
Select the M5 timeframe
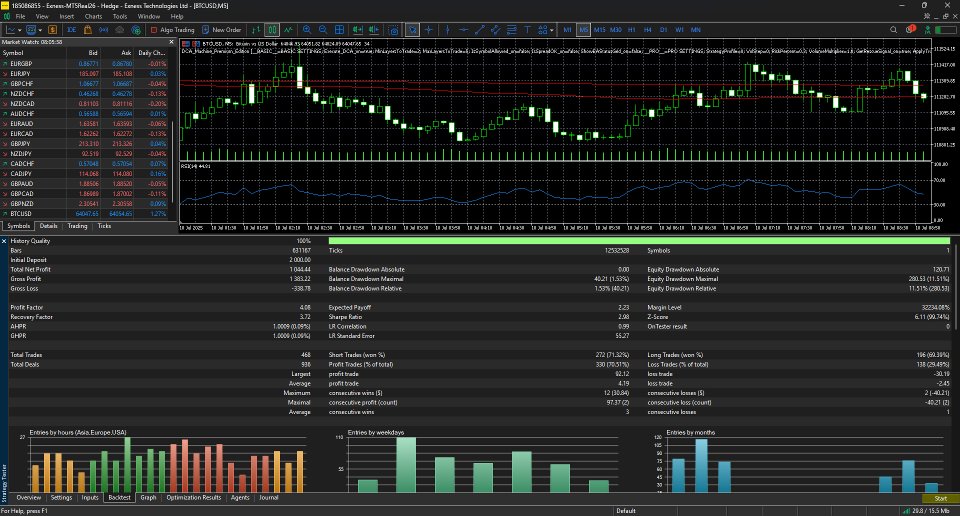583,29
